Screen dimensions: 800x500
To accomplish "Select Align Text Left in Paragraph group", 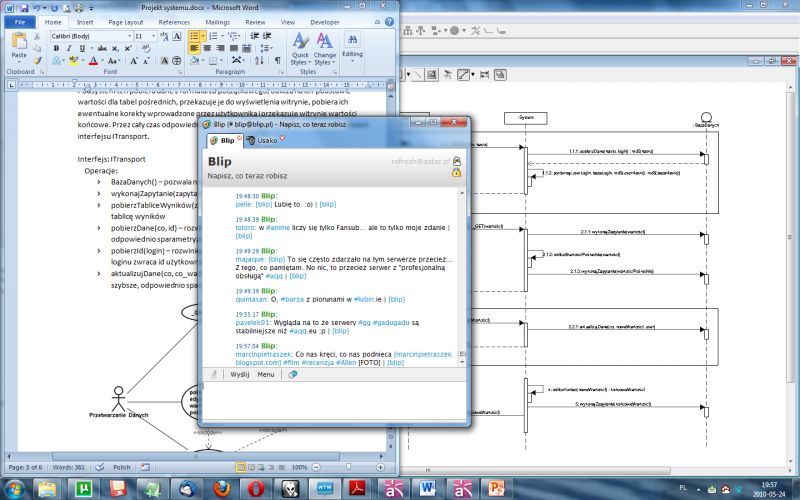I will click(x=194, y=48).
